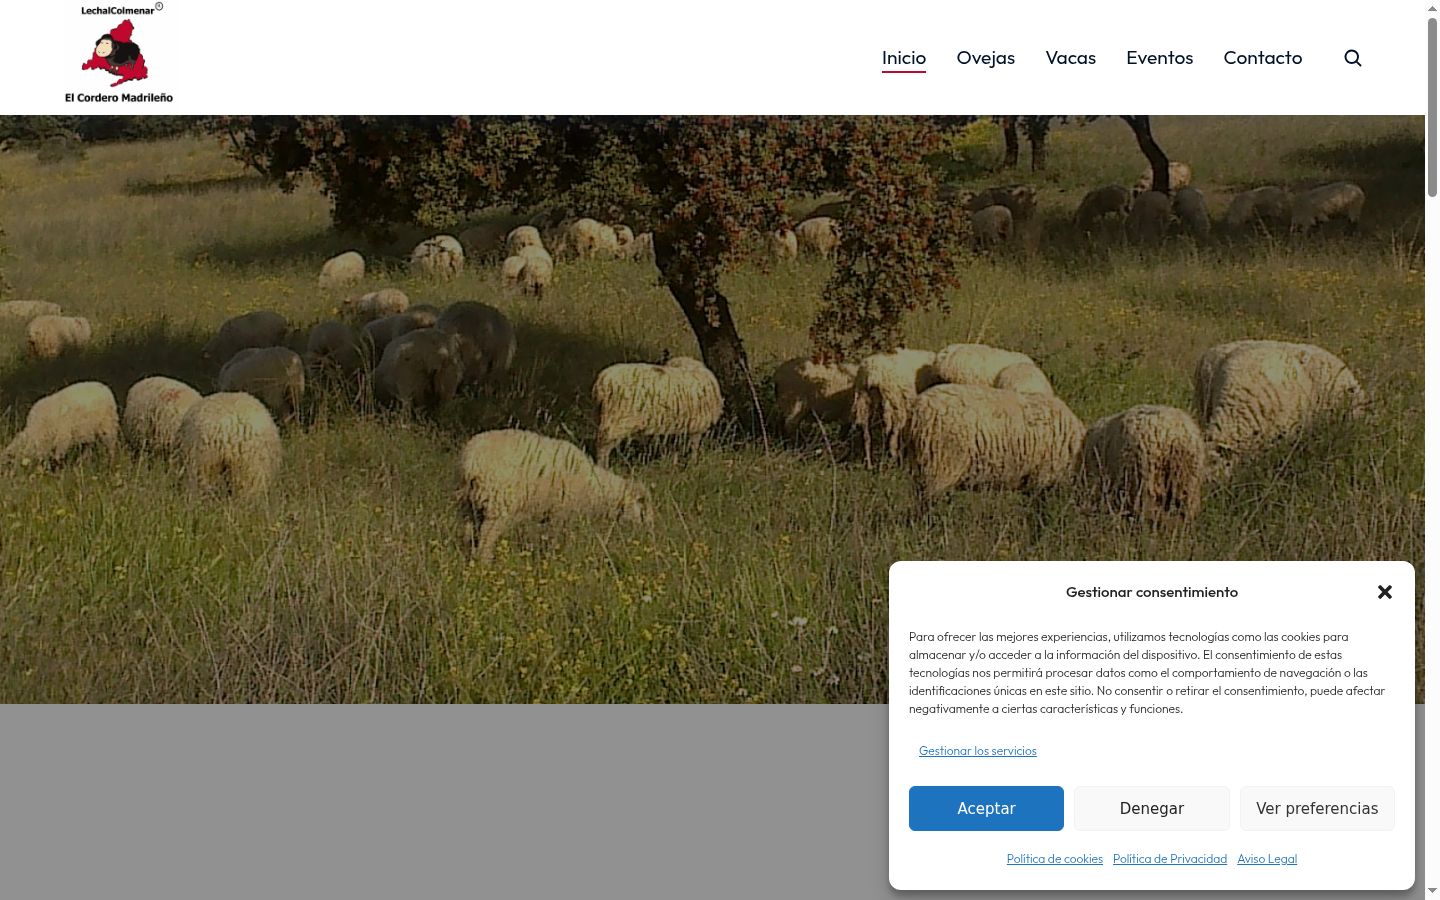Navigate to the Vacas section
The width and height of the screenshot is (1440, 900).
click(x=1071, y=58)
